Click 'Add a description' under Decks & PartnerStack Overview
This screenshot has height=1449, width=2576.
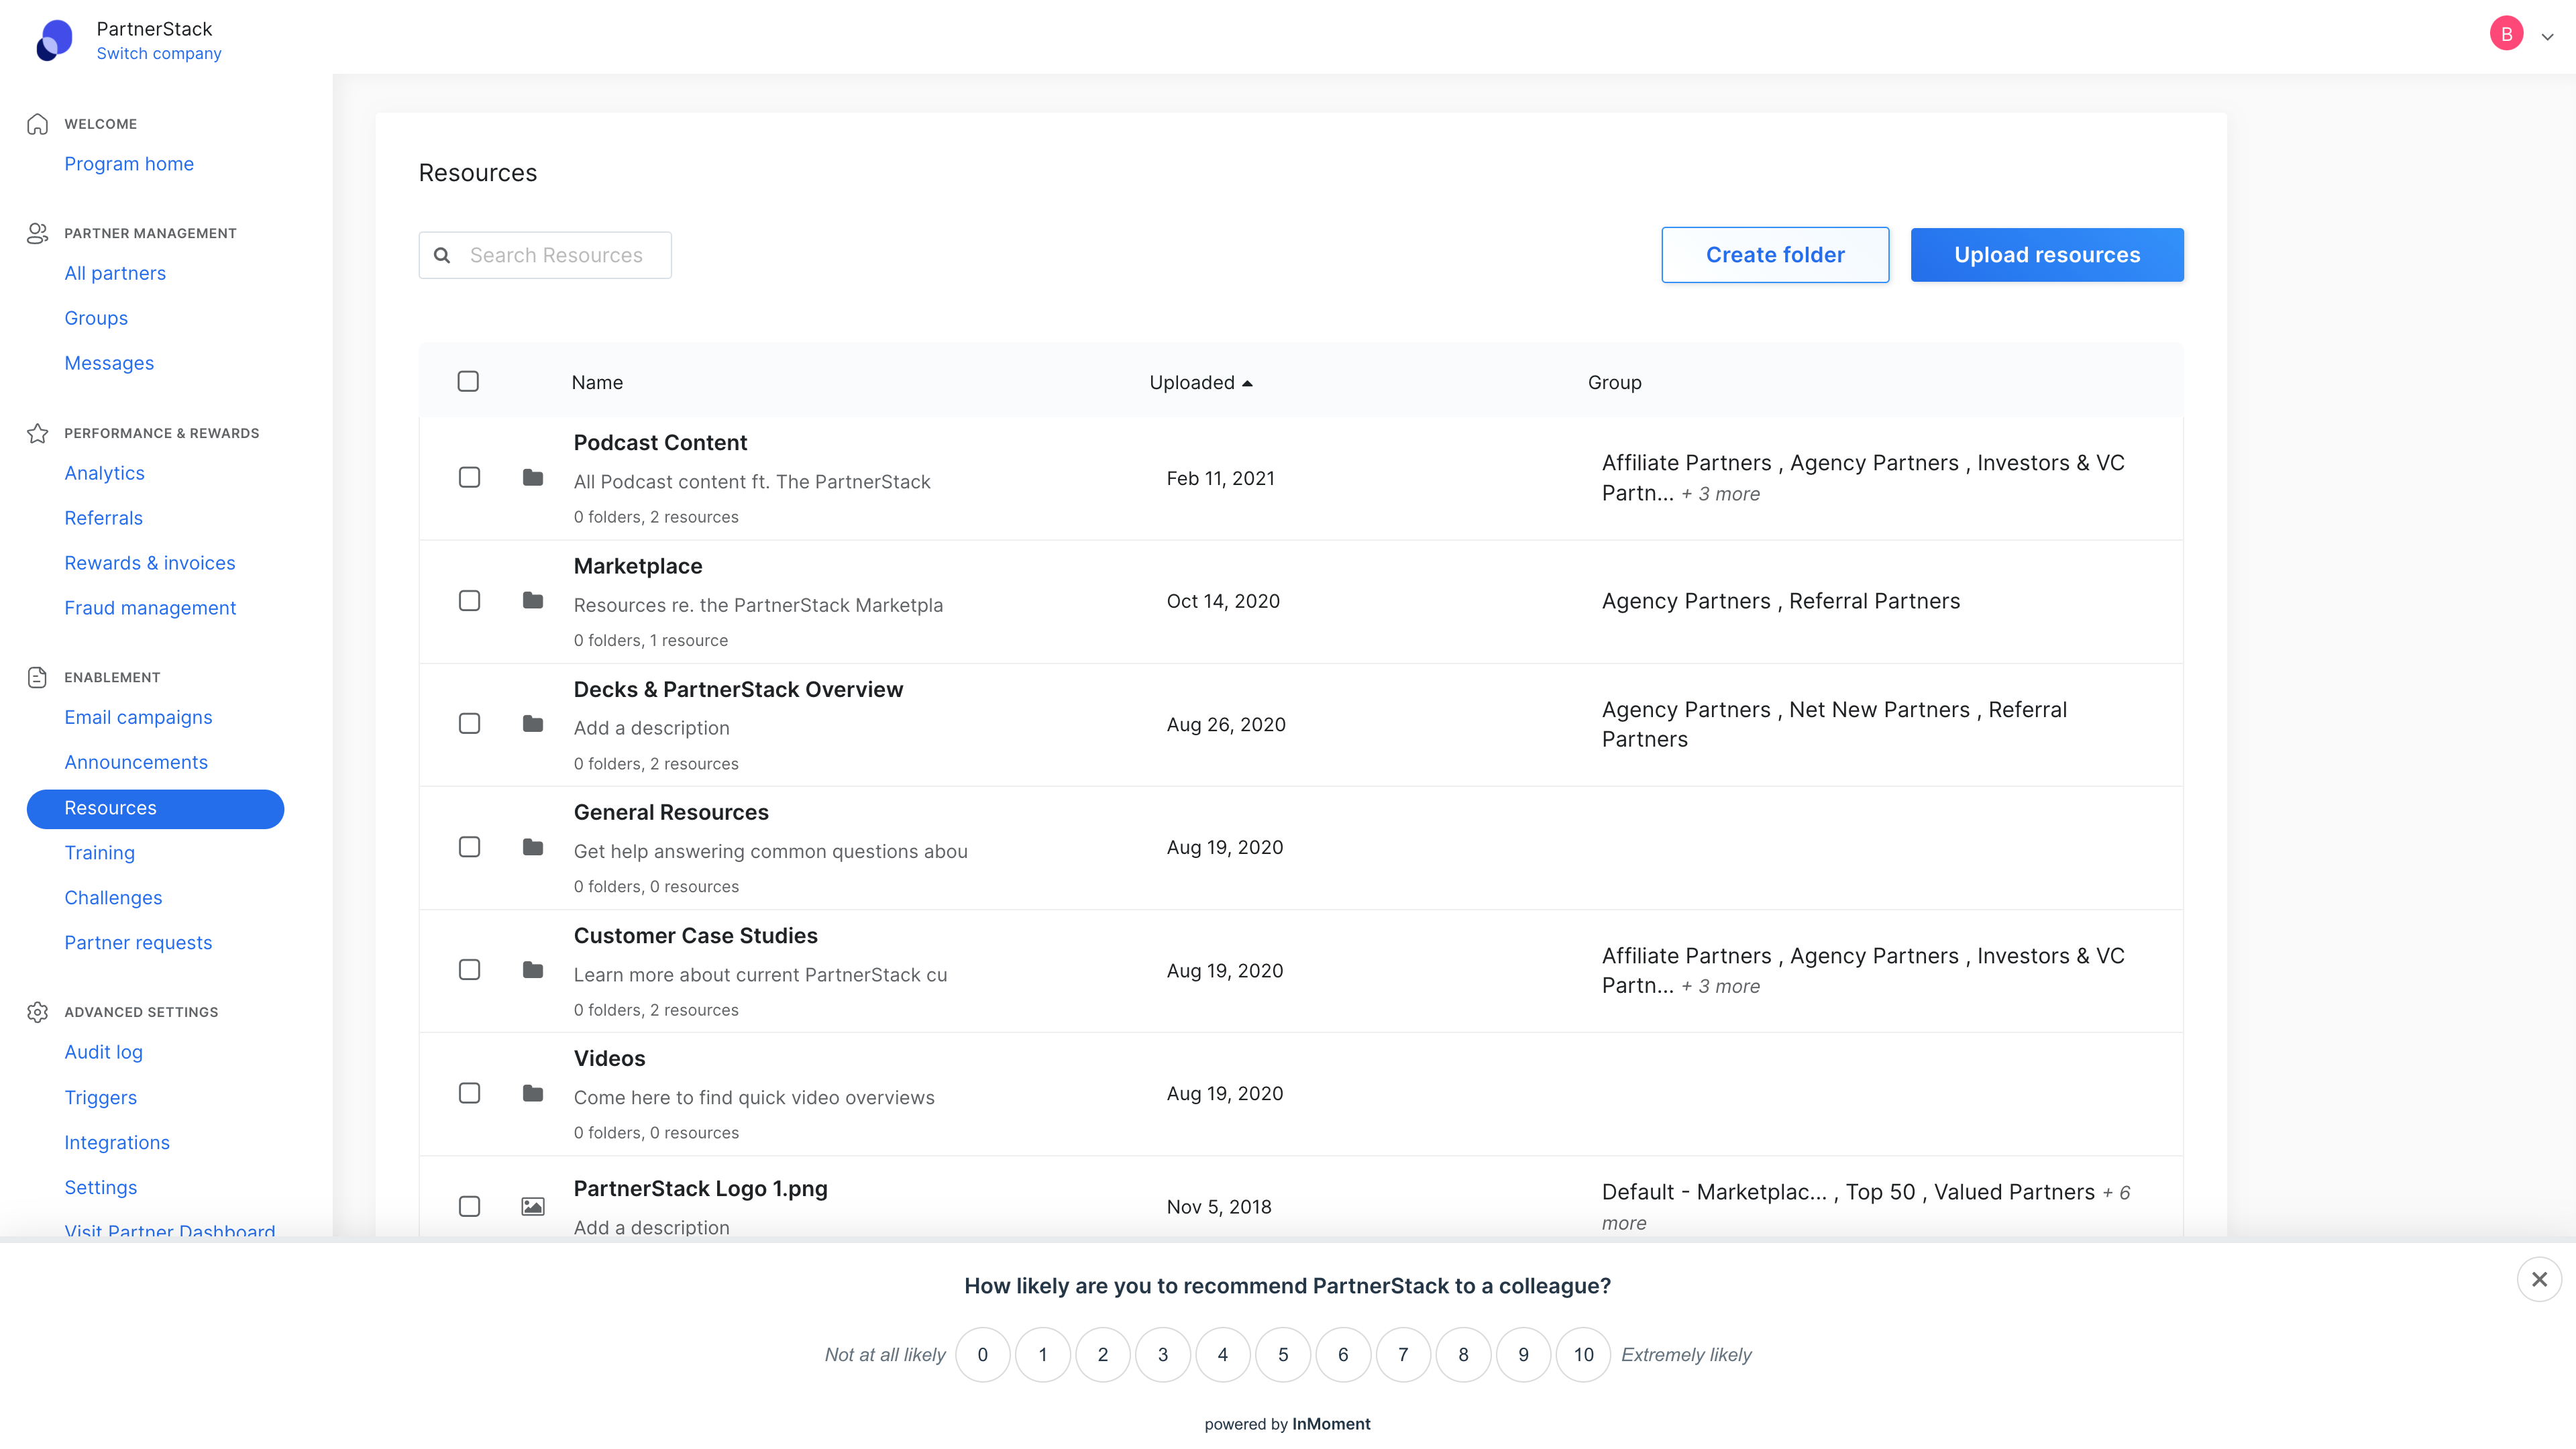pyautogui.click(x=651, y=728)
